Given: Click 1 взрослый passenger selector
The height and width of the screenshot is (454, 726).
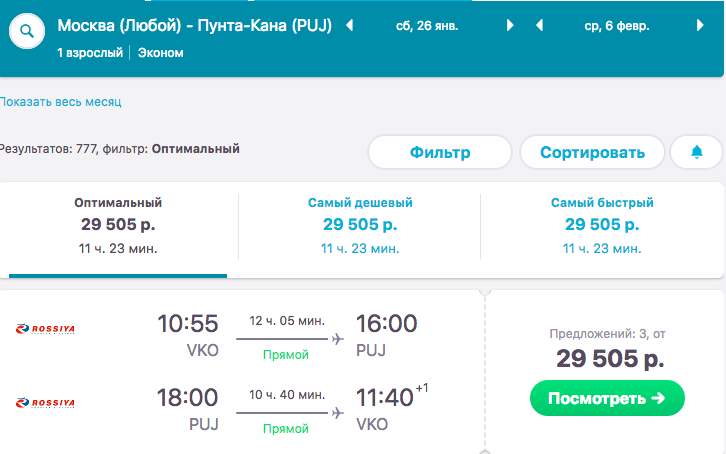Looking at the screenshot, I should click(90, 53).
